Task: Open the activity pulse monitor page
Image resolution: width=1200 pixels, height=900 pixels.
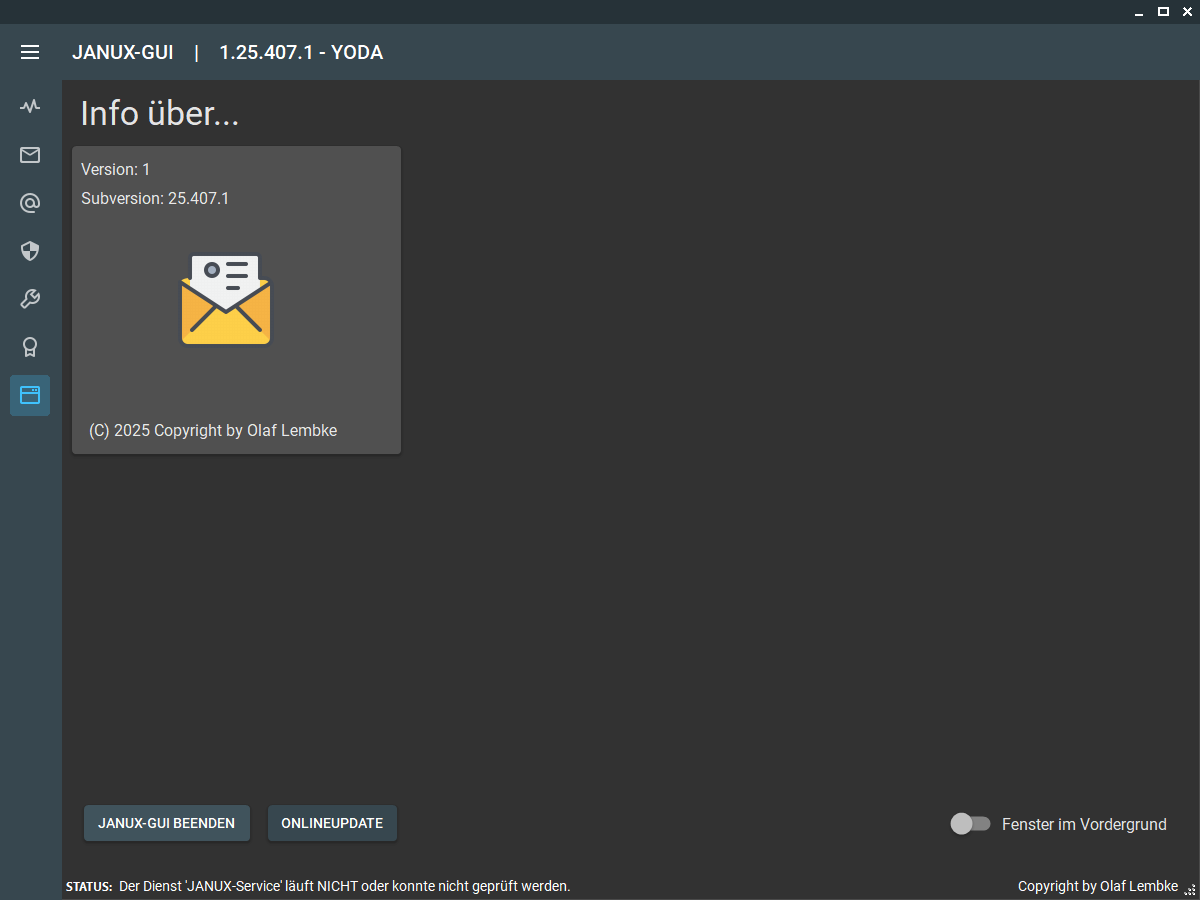Action: (30, 106)
